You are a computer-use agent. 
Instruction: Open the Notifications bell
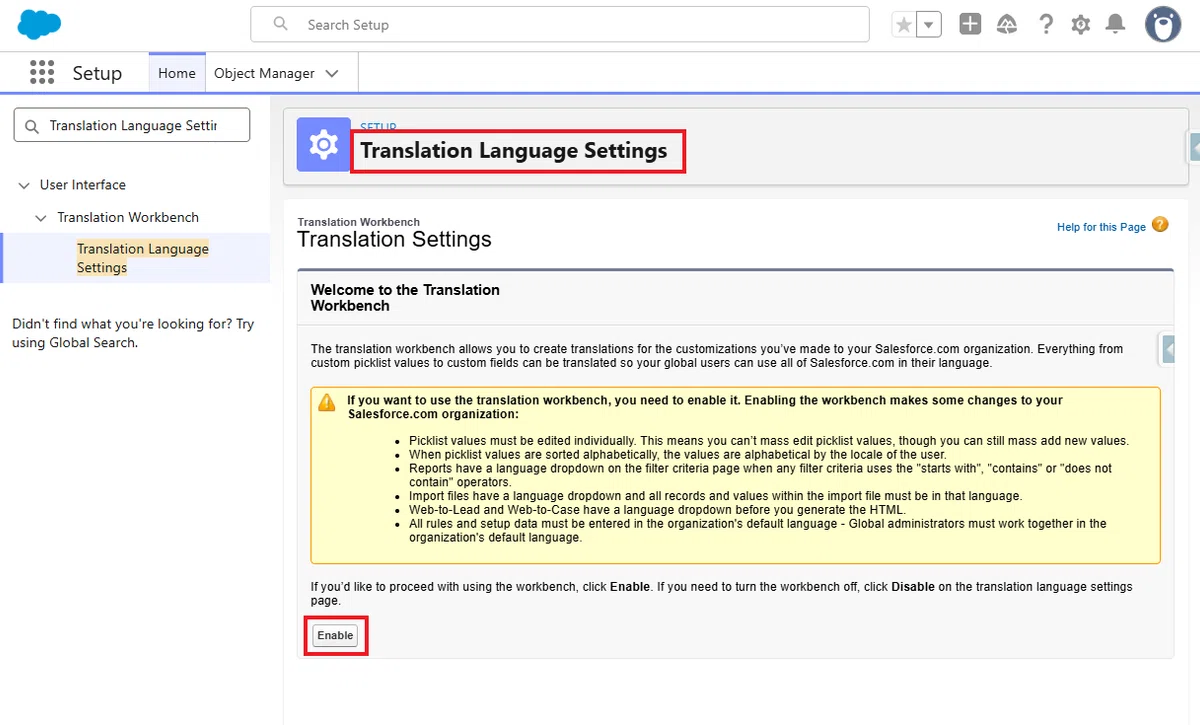coord(1115,25)
